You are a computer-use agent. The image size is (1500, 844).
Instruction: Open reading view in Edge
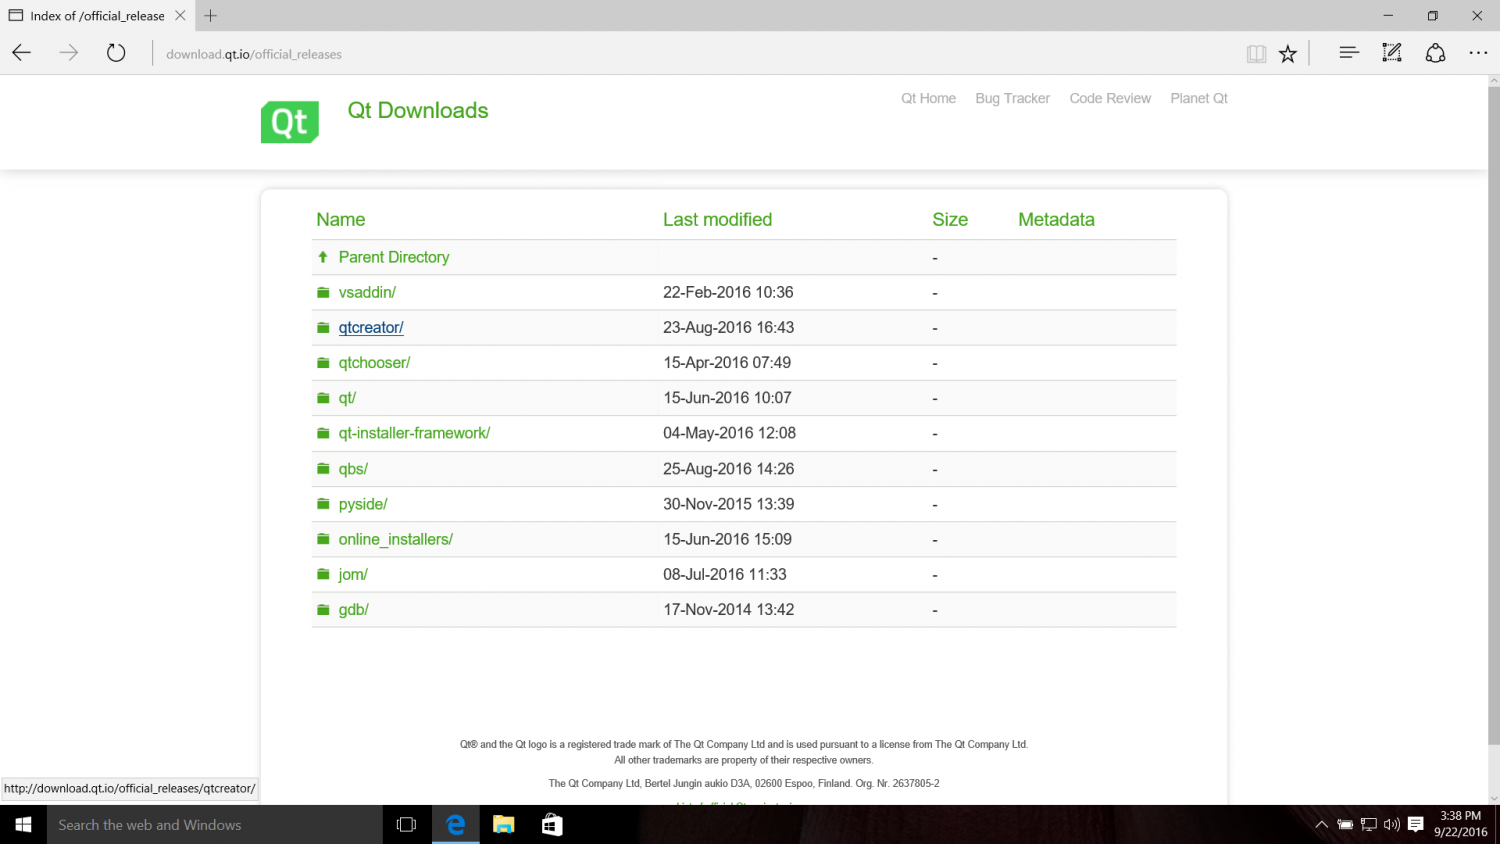[1256, 53]
